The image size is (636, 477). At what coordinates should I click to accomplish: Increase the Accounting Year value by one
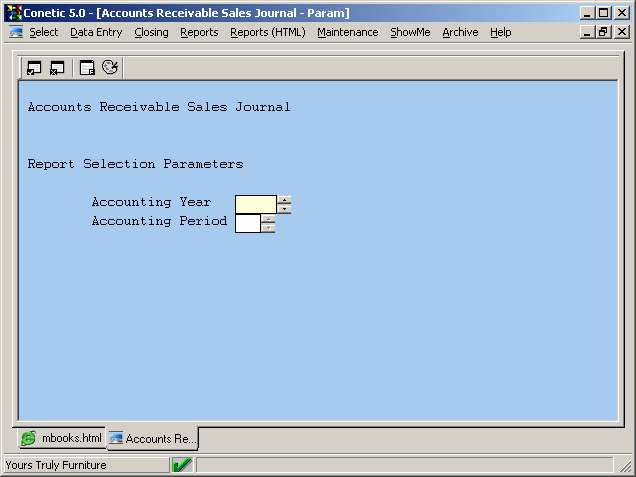pyautogui.click(x=284, y=200)
